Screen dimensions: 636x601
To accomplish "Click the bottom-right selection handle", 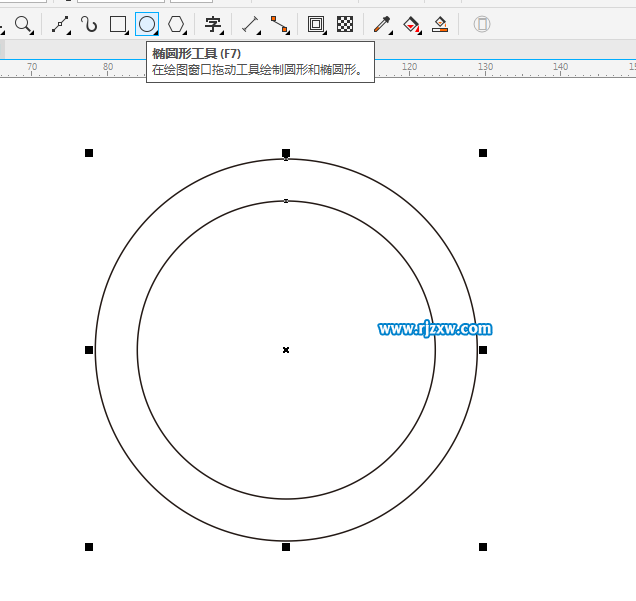I will pyautogui.click(x=483, y=547).
